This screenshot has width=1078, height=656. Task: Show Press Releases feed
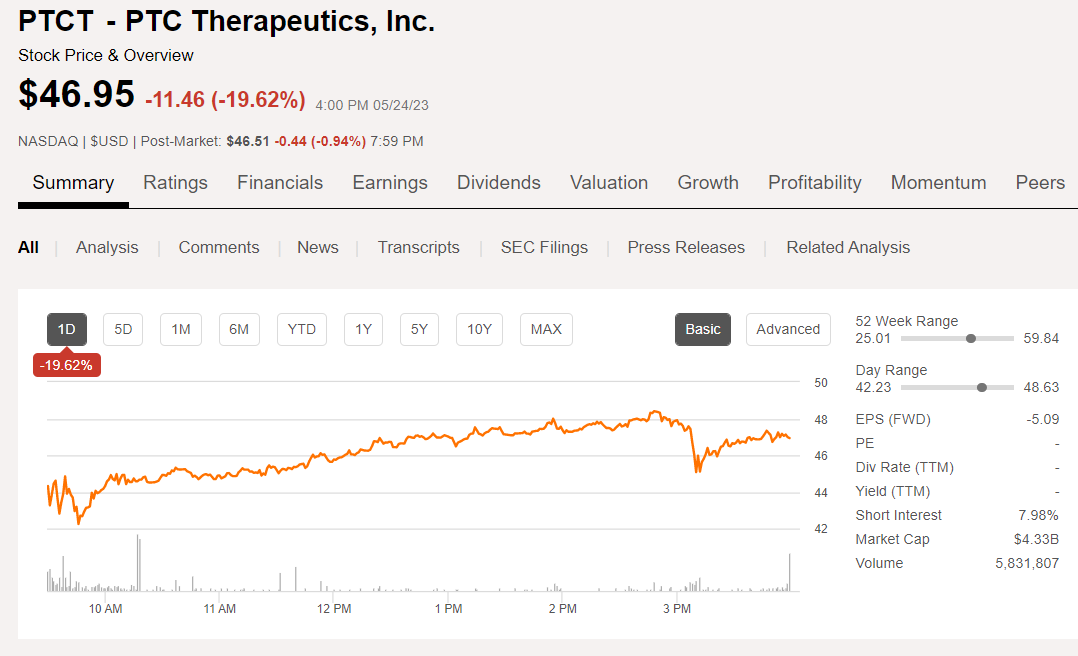[686, 247]
